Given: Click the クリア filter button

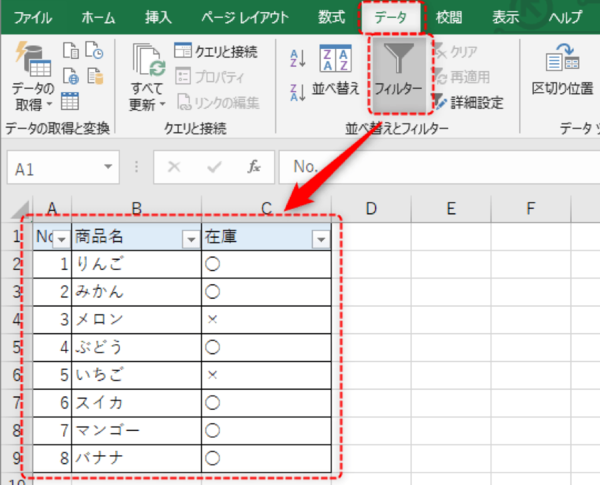Looking at the screenshot, I should (456, 52).
